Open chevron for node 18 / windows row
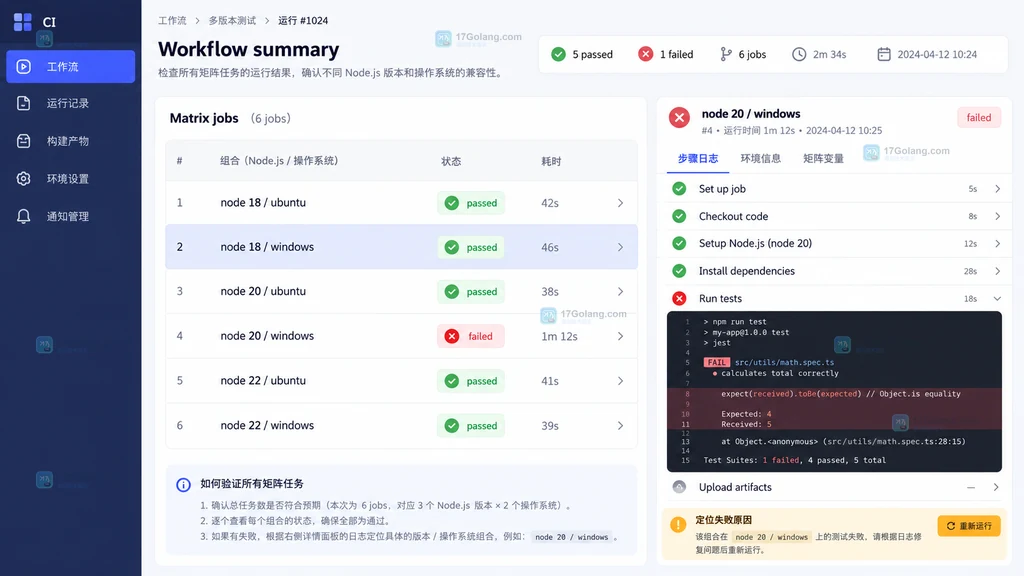 [620, 248]
